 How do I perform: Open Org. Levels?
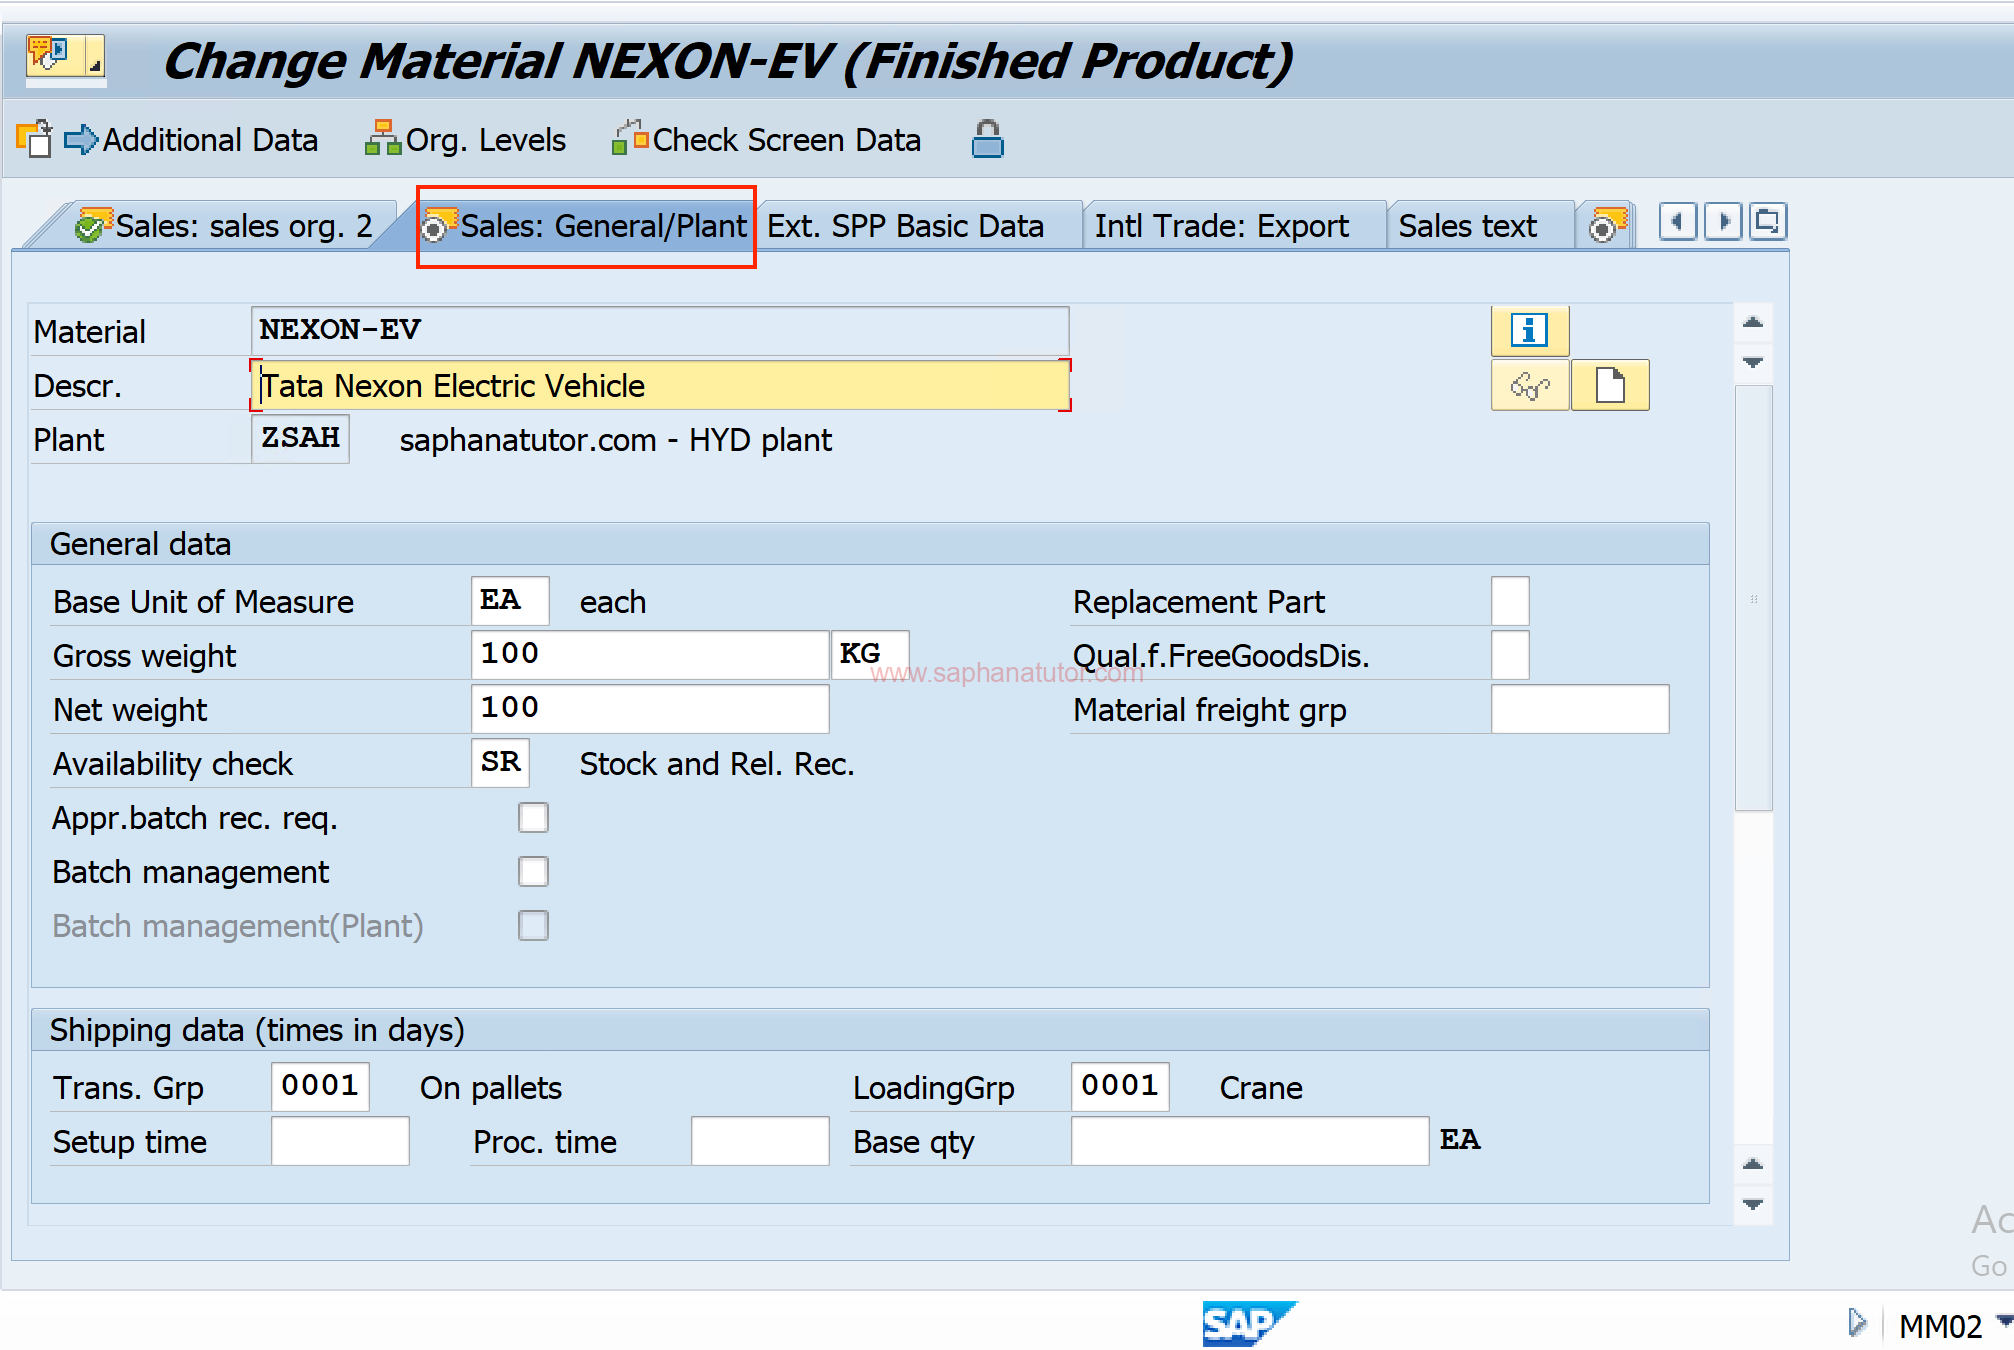466,140
